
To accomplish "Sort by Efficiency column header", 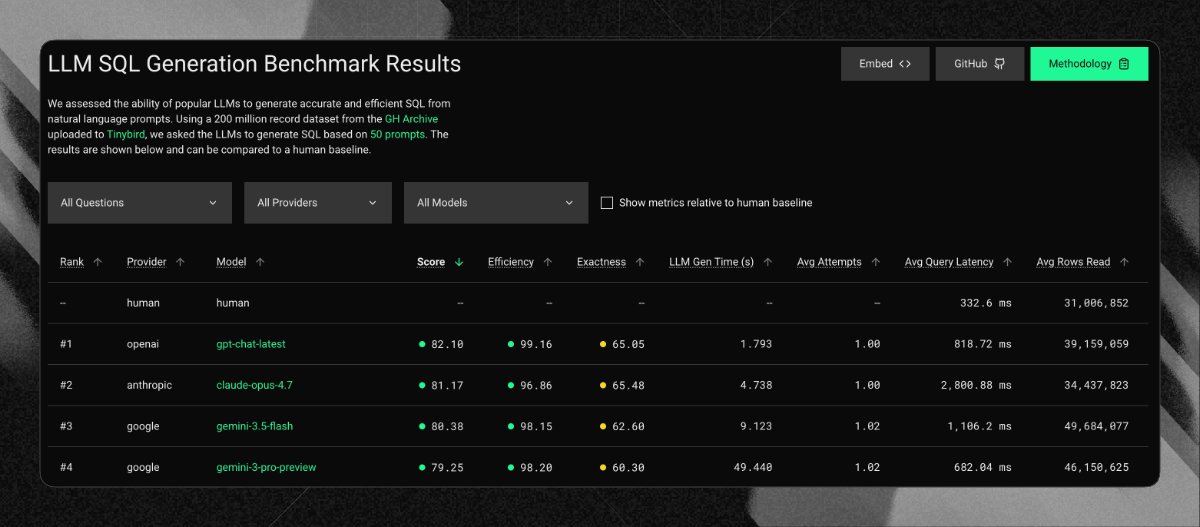I will tap(511, 262).
